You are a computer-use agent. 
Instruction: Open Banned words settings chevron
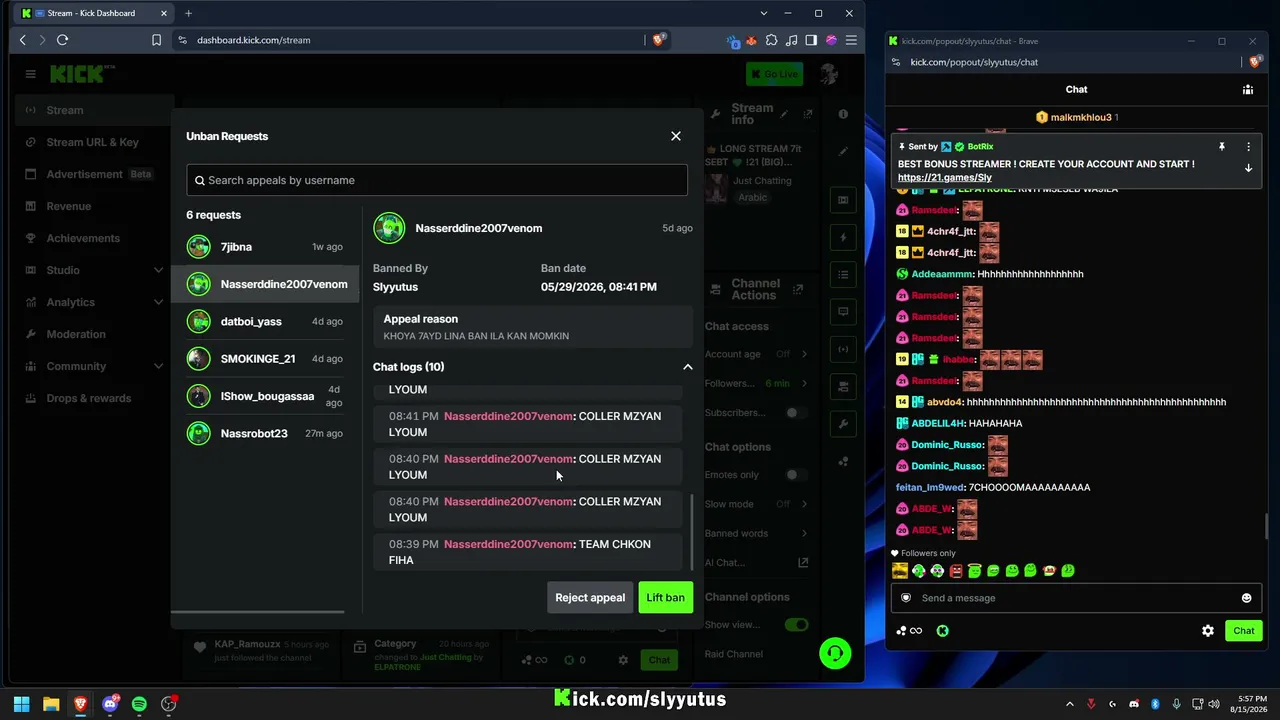click(804, 533)
